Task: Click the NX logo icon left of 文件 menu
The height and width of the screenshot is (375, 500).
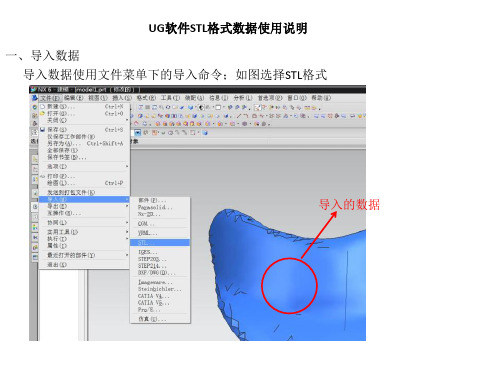Action: point(34,98)
